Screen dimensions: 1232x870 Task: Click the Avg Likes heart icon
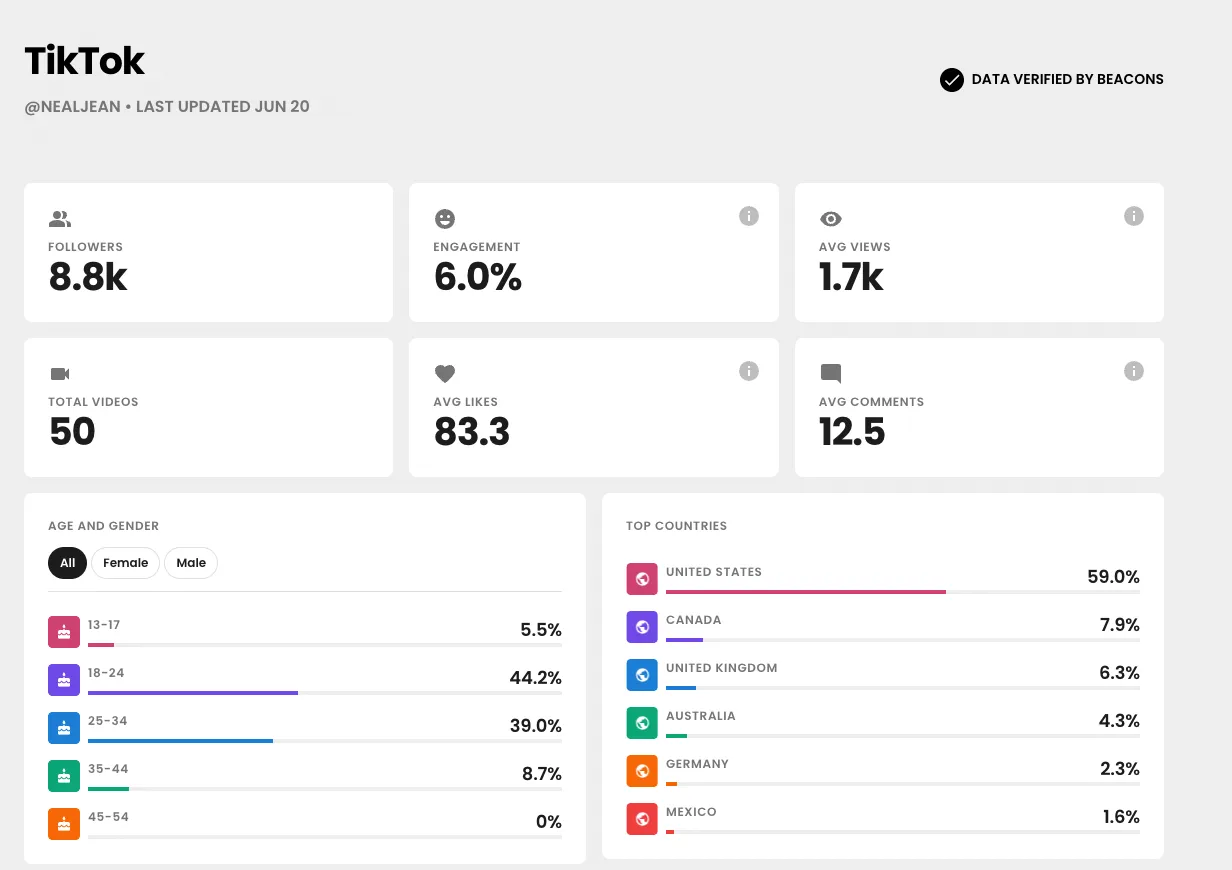445,374
